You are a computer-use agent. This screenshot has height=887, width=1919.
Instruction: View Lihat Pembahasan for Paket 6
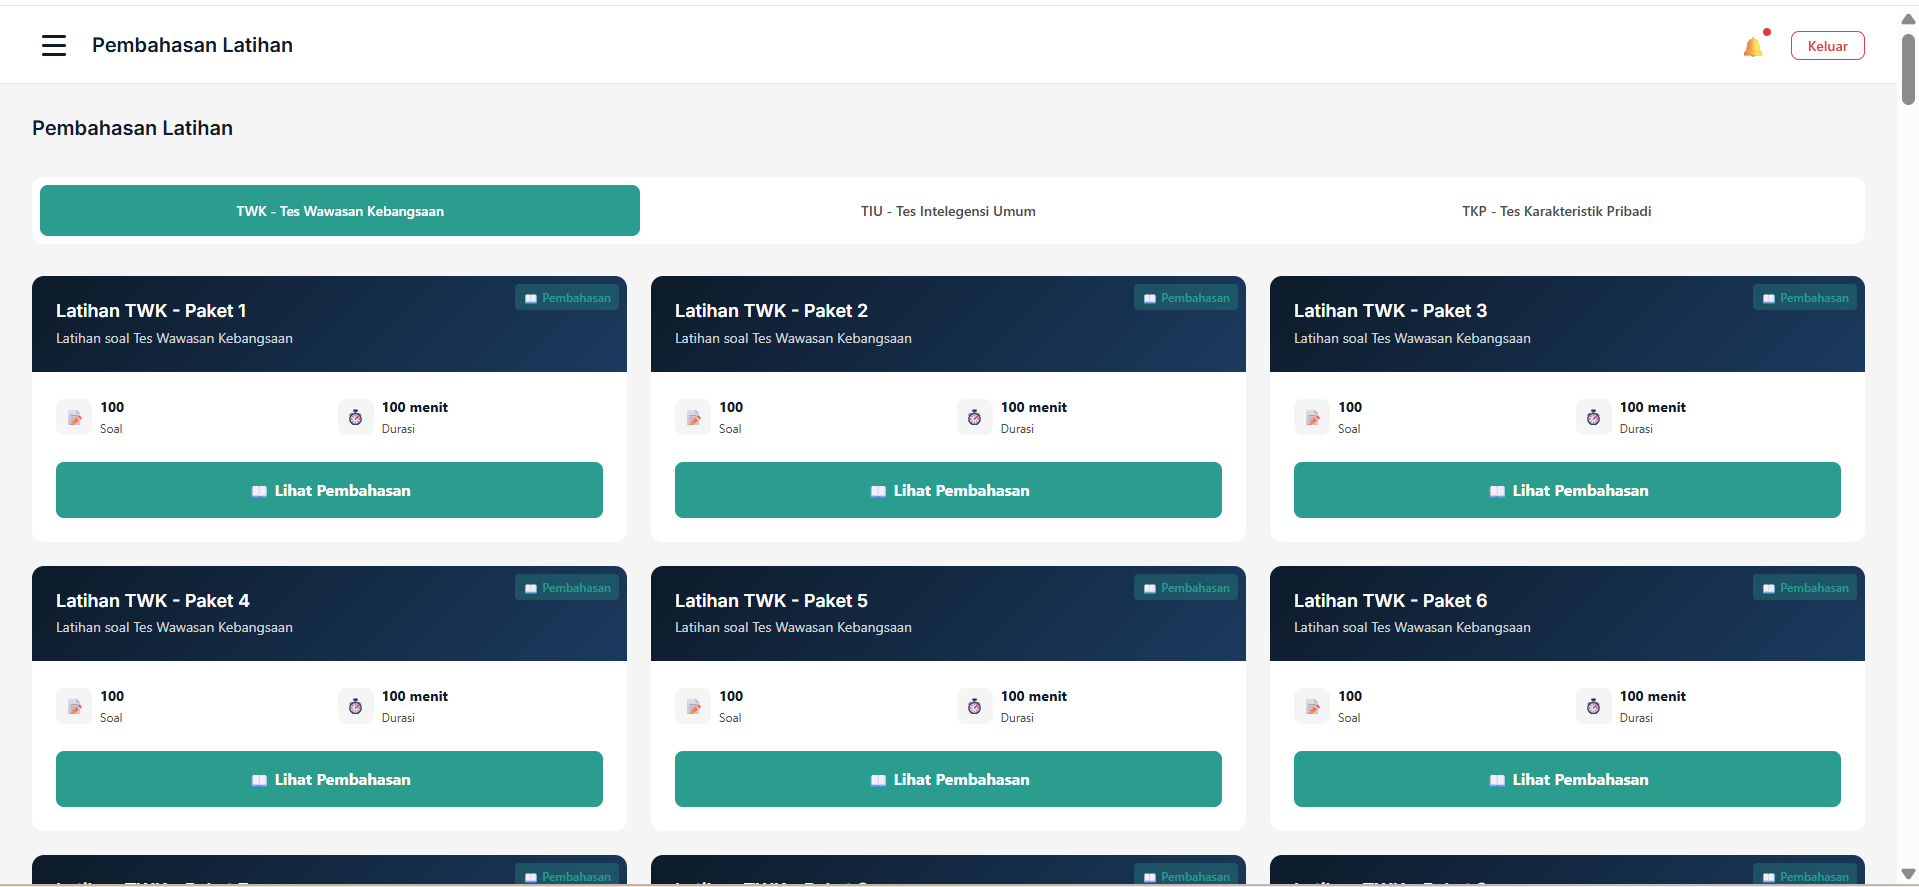[1567, 779]
